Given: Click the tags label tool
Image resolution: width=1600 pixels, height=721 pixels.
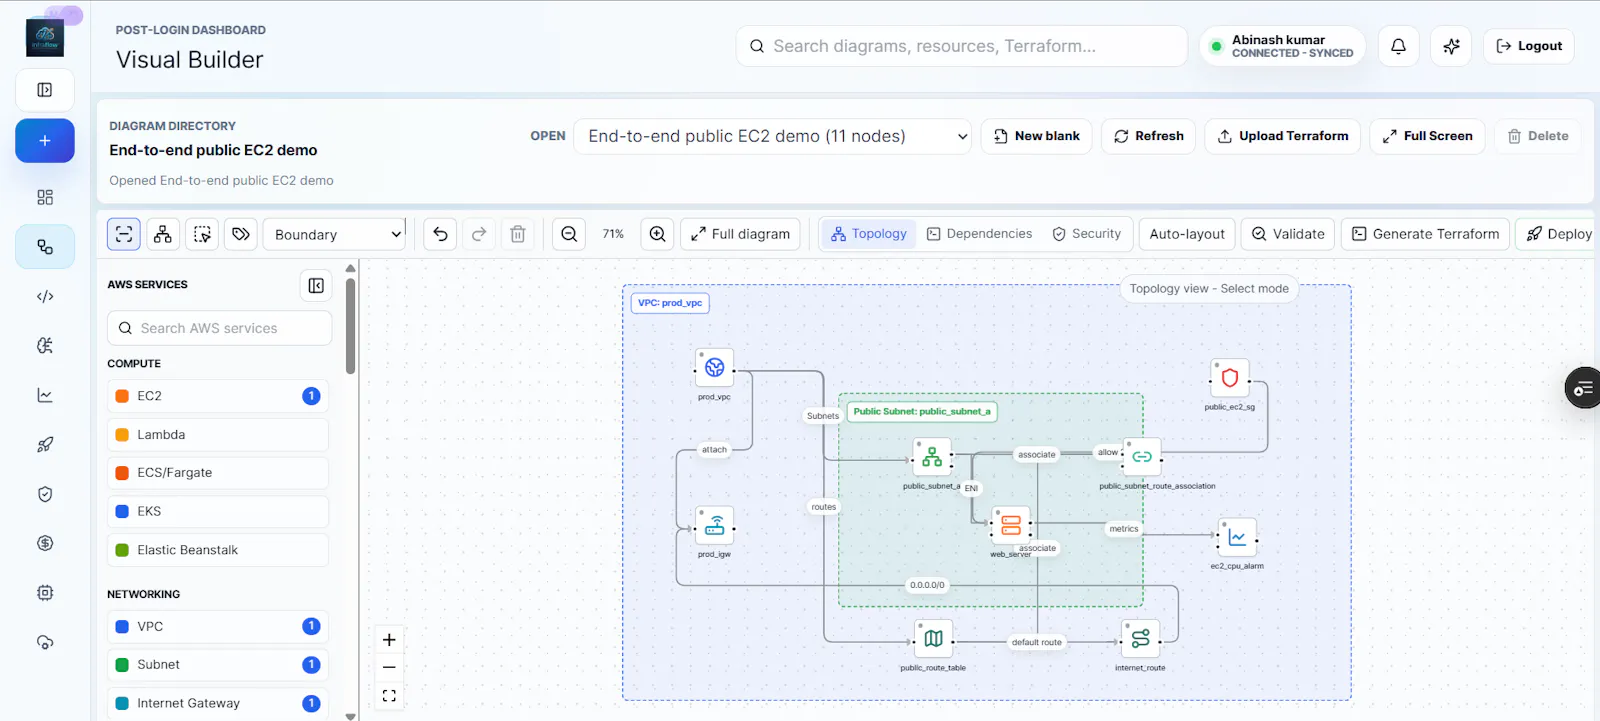Looking at the screenshot, I should 241,234.
